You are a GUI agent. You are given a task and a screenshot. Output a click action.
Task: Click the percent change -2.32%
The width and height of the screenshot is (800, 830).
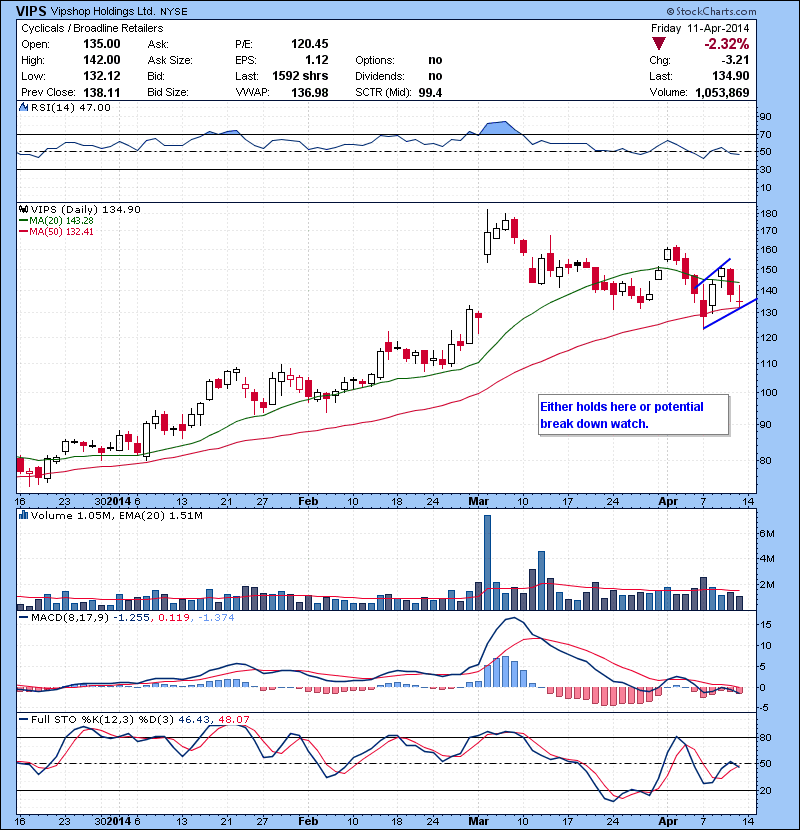click(x=726, y=44)
